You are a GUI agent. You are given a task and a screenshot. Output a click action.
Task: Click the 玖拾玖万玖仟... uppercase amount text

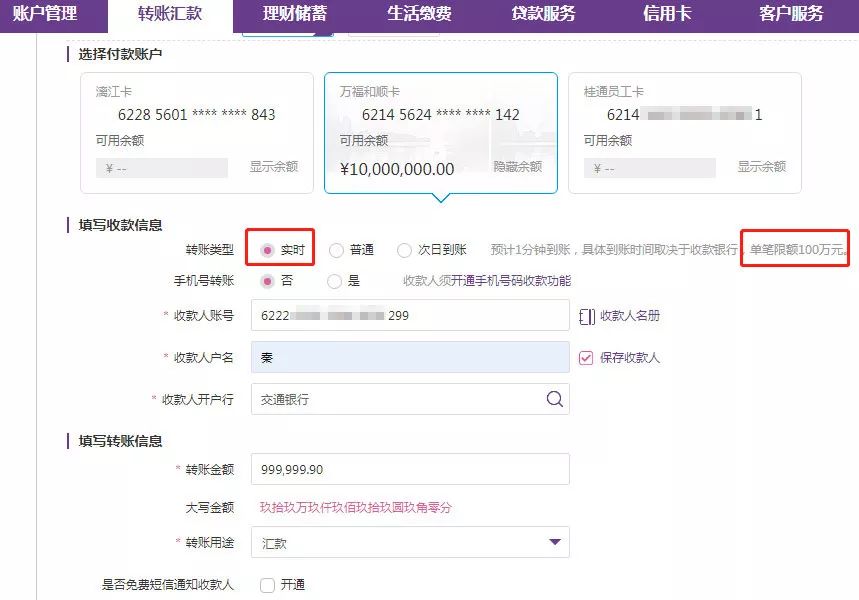pyautogui.click(x=356, y=507)
